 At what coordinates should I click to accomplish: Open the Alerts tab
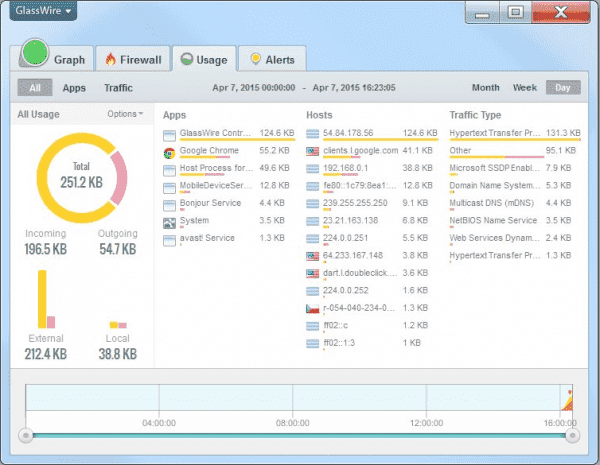[x=272, y=59]
